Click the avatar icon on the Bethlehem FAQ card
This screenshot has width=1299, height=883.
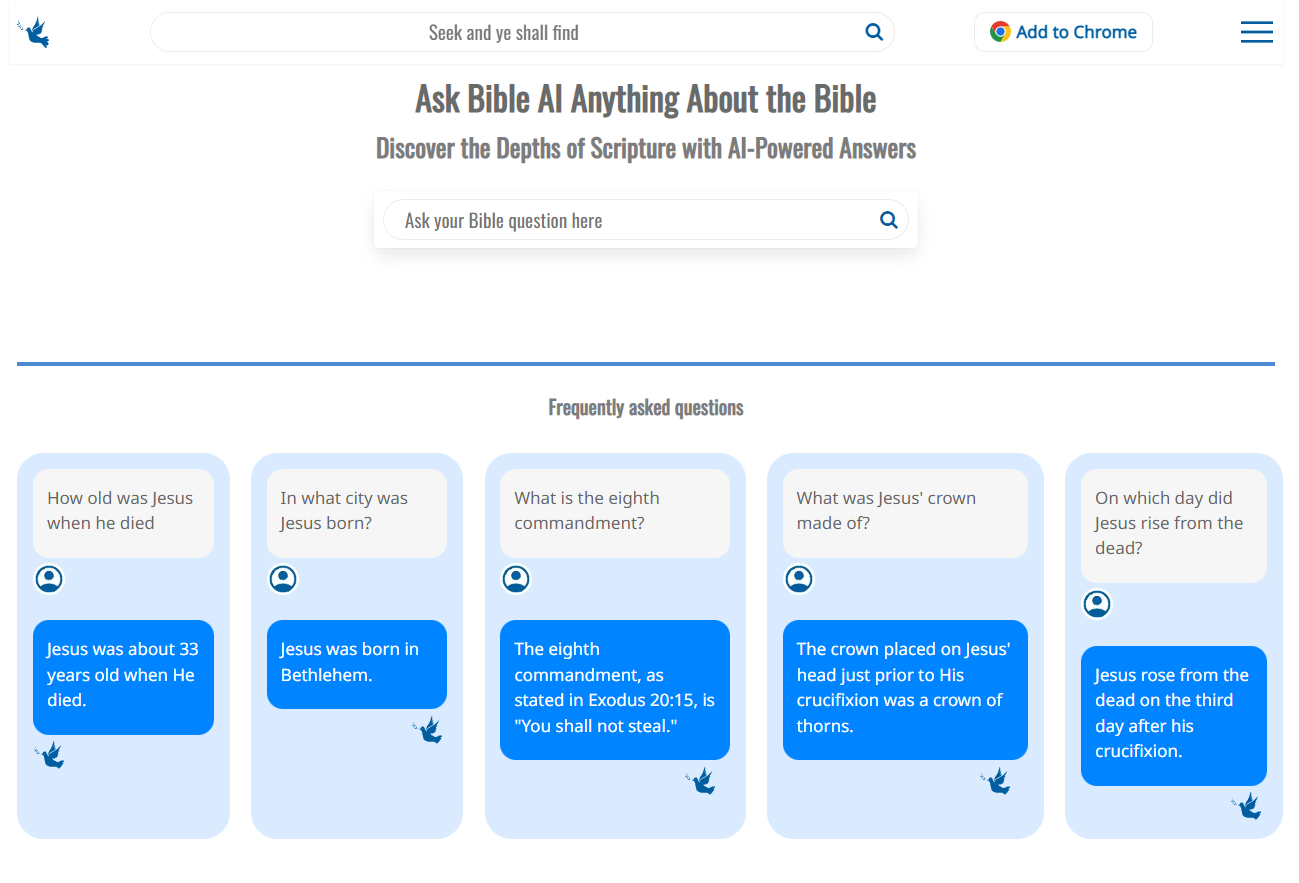[283, 578]
